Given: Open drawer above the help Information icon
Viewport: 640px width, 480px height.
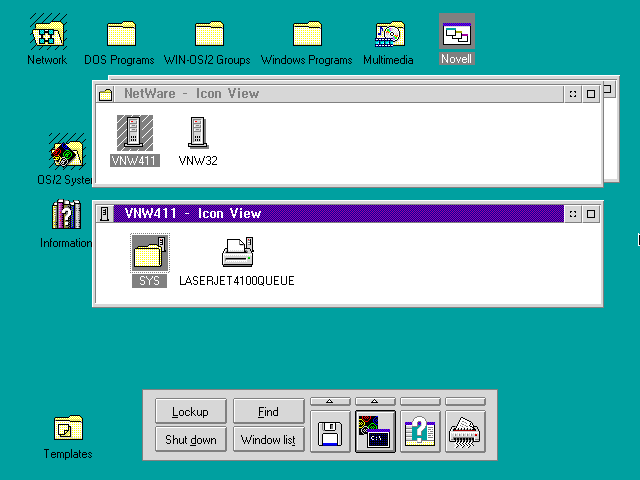Looking at the screenshot, I should [420, 402].
